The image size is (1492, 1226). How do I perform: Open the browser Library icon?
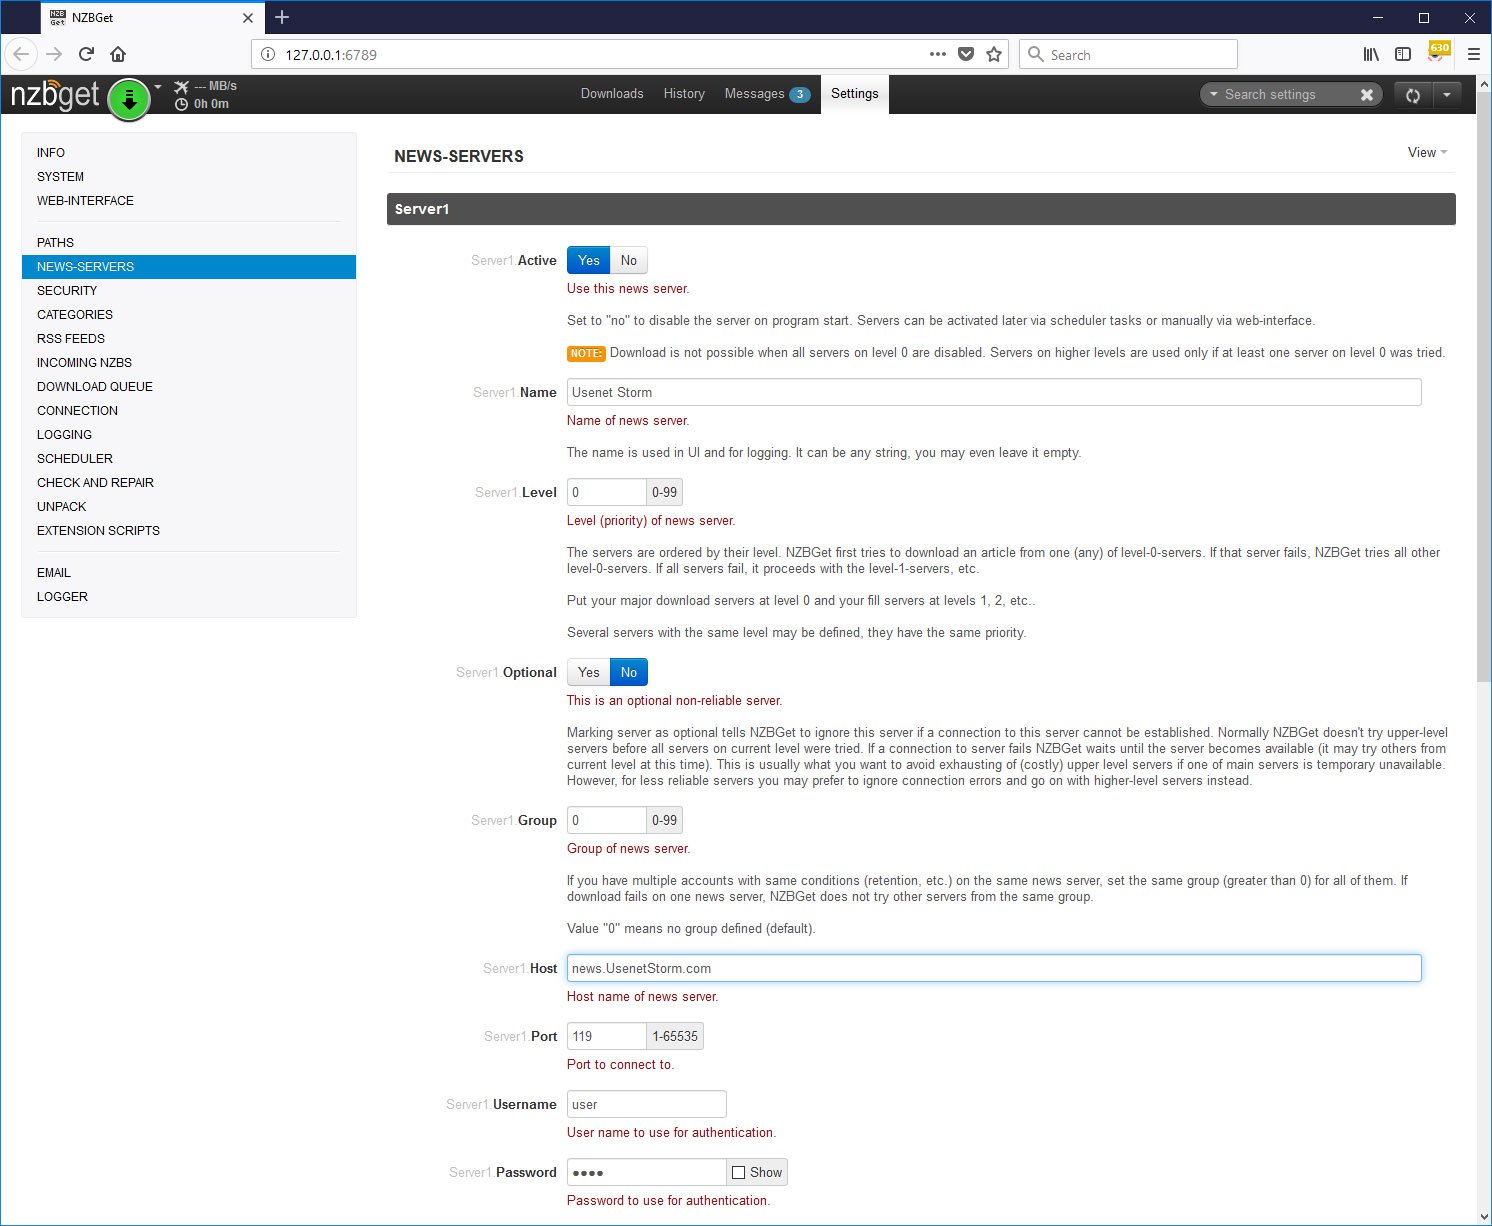pos(1371,54)
